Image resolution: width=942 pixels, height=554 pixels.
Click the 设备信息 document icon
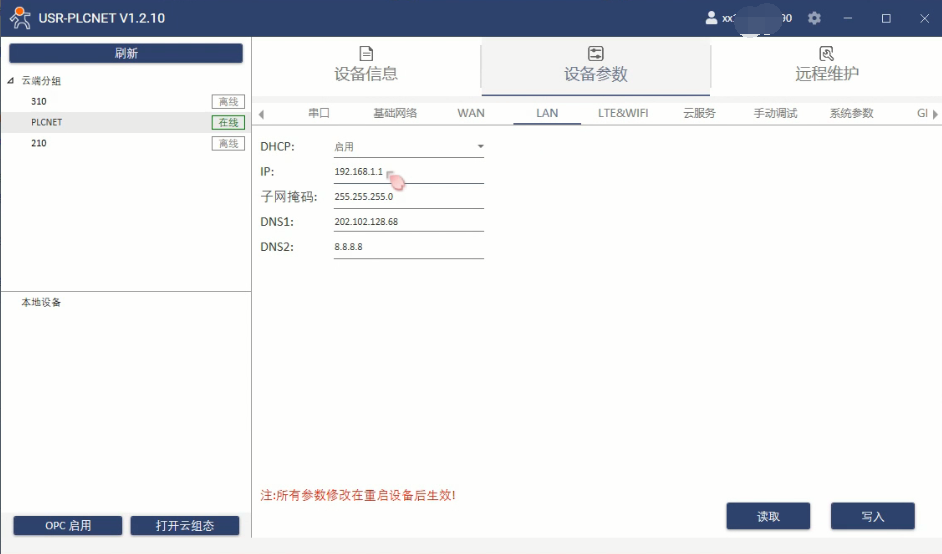(x=366, y=54)
